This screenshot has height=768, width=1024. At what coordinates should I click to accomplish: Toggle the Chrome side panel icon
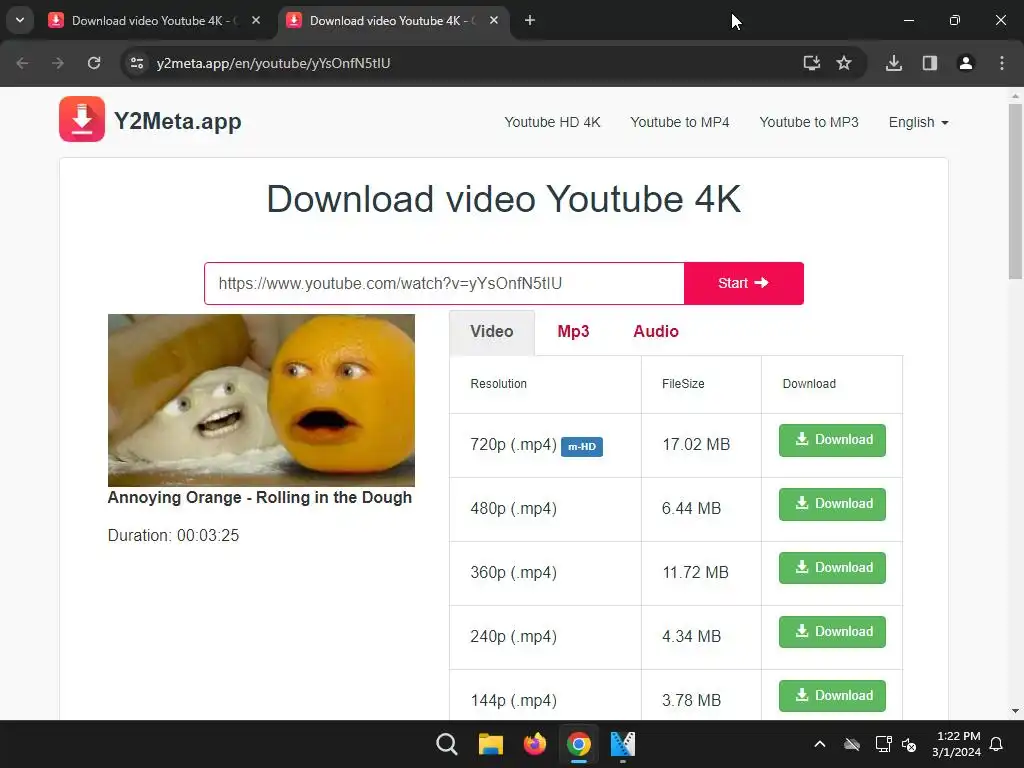pyautogui.click(x=929, y=63)
